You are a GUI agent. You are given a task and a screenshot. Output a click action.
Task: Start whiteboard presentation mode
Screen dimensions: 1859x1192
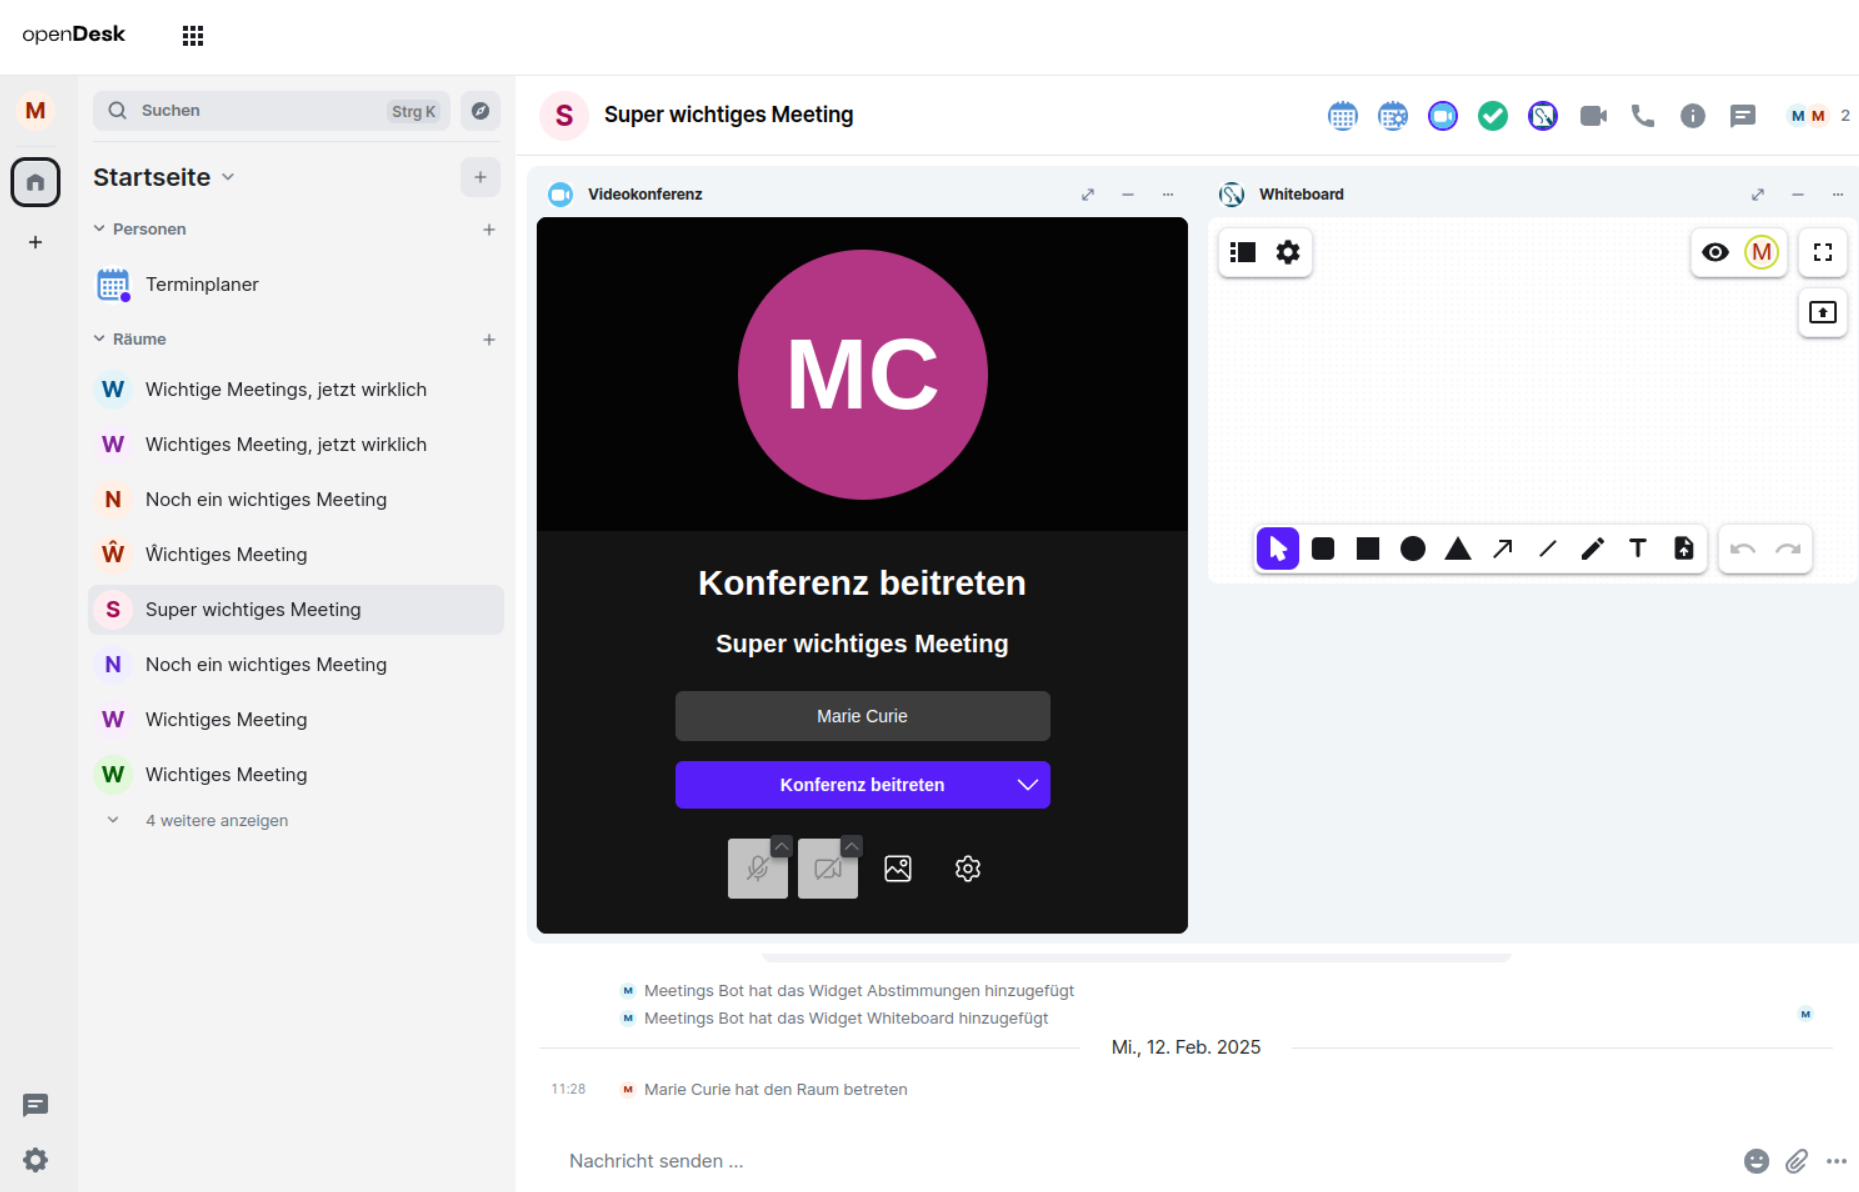click(x=1823, y=313)
